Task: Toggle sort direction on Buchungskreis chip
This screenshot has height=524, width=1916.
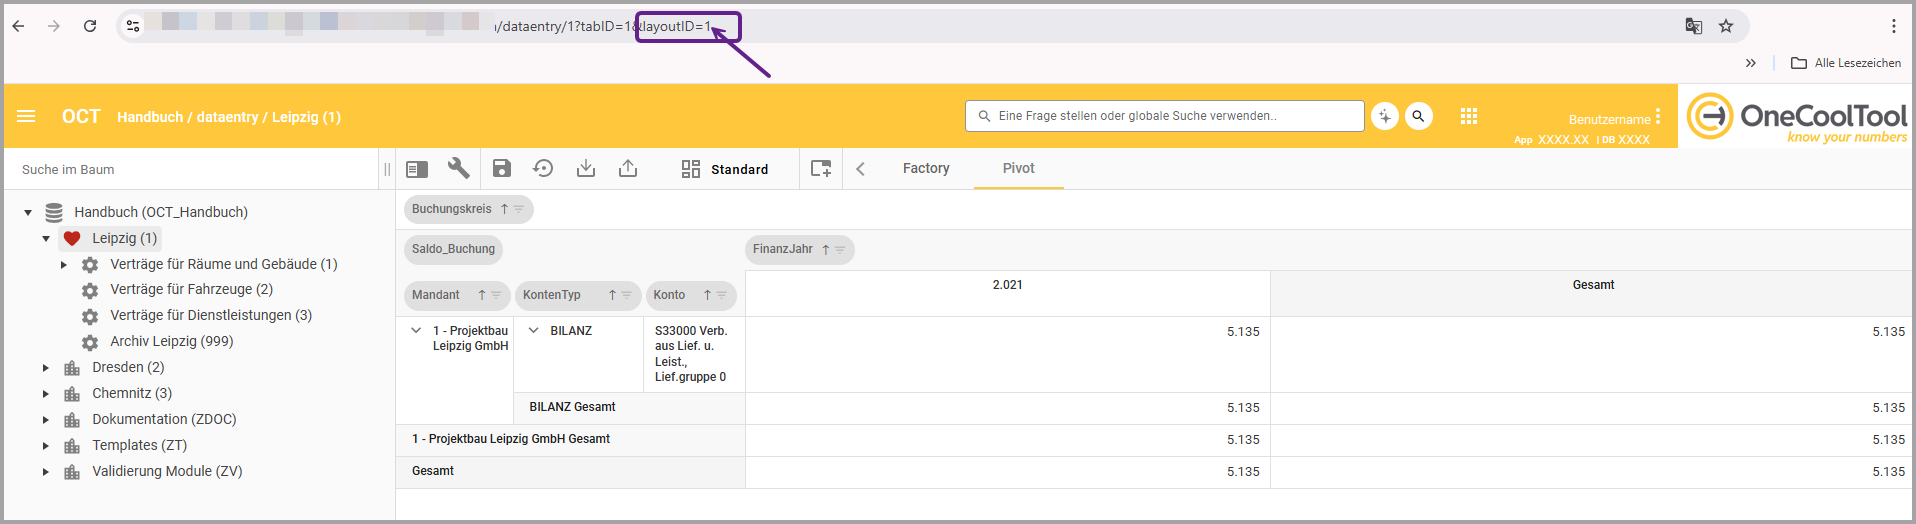Action: 504,209
